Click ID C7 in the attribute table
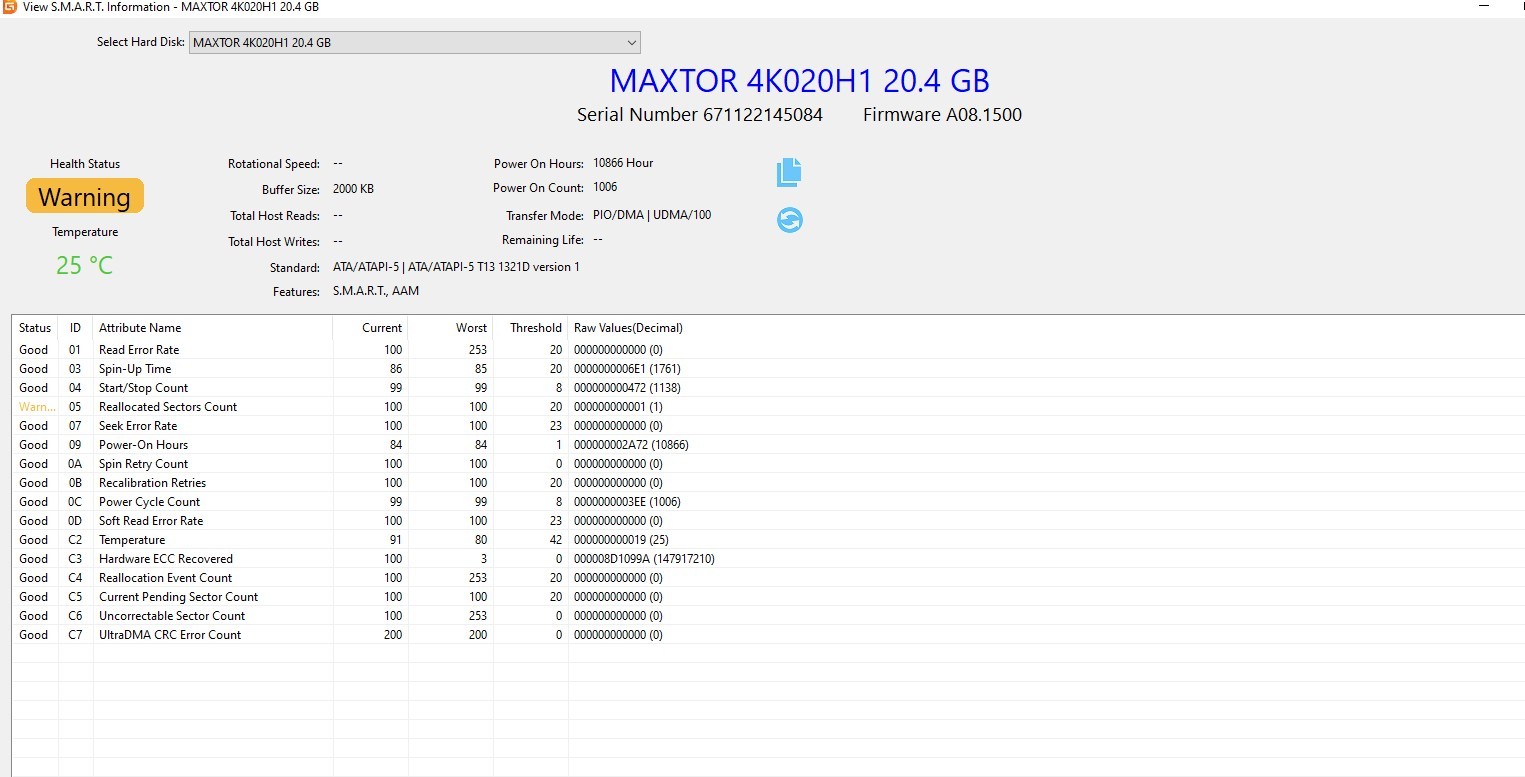This screenshot has height=777, width=1525. click(x=75, y=635)
